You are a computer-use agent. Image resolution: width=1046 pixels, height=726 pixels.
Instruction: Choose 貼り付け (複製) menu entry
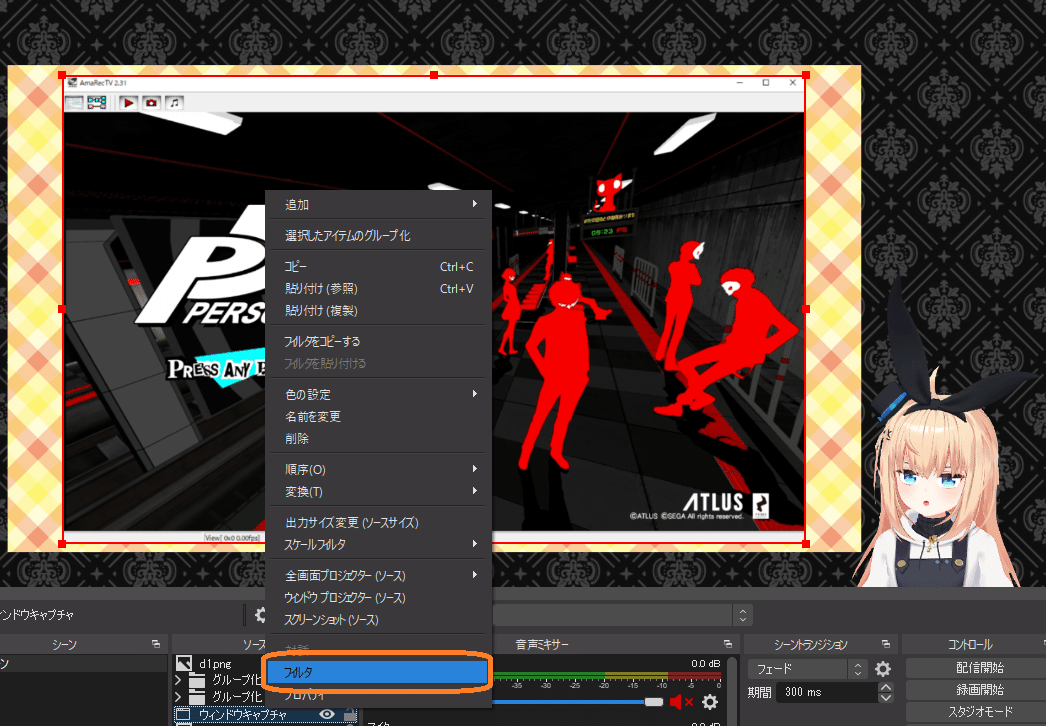(x=378, y=310)
